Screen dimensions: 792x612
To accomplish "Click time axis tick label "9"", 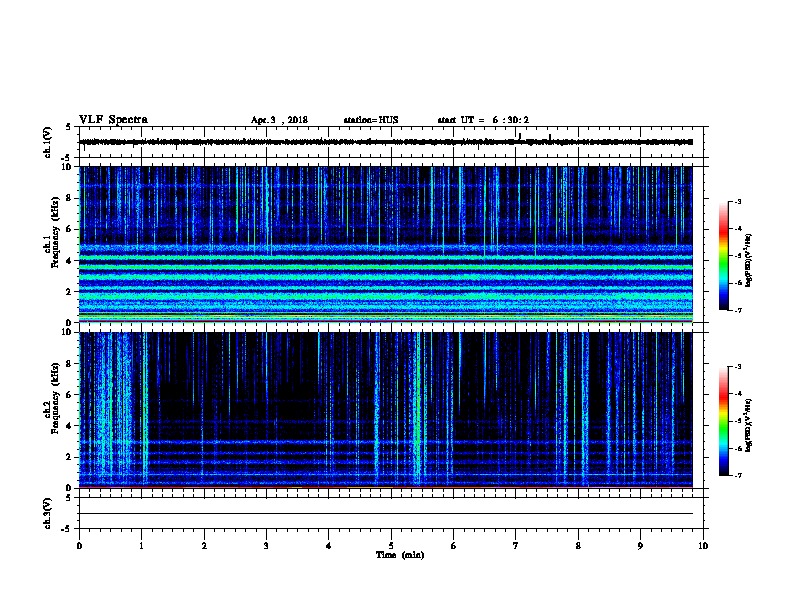I will click(x=640, y=546).
